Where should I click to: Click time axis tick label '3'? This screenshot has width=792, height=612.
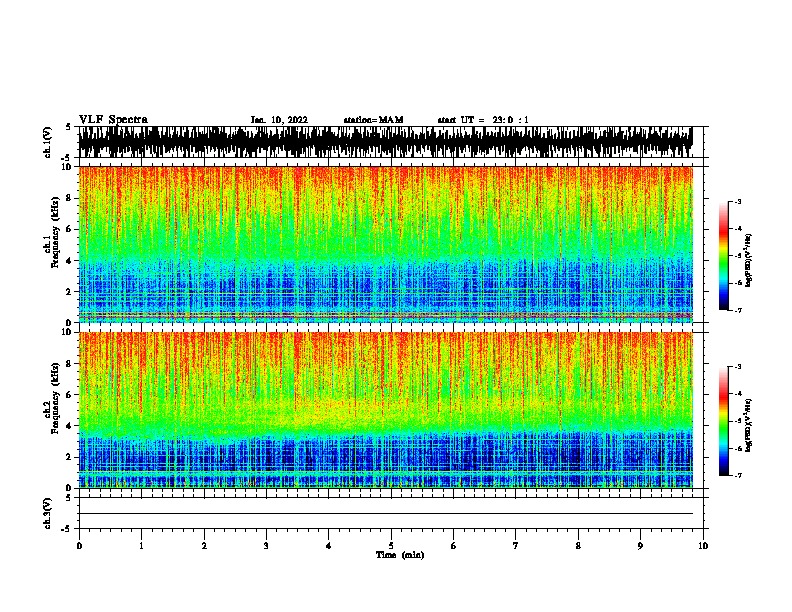[x=266, y=545]
